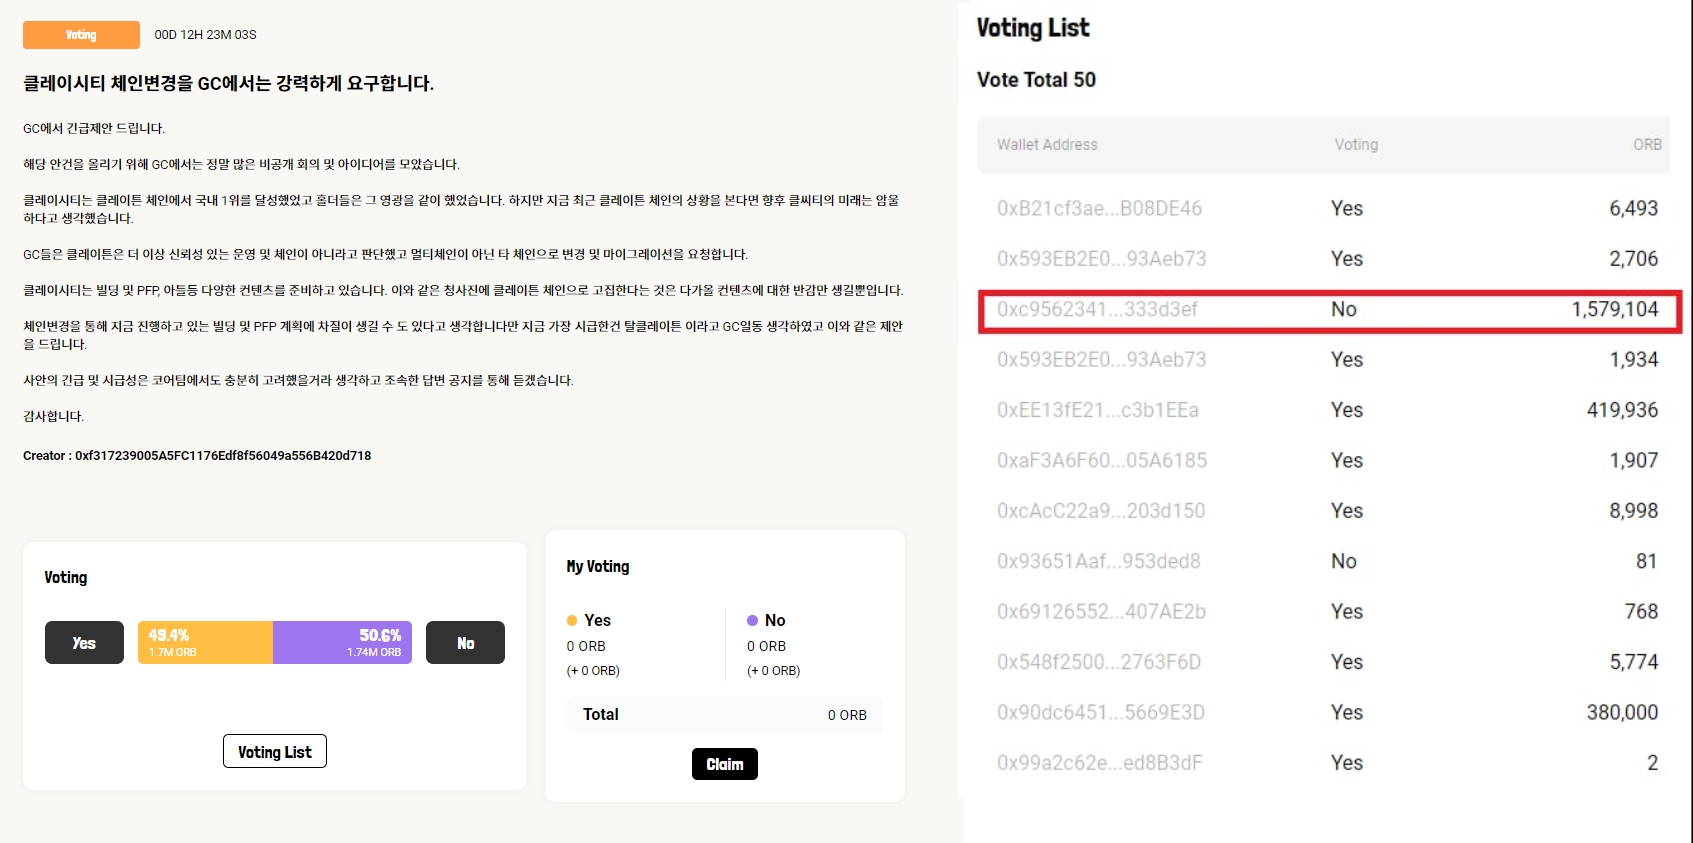Click the Total 0 ORB row
The height and width of the screenshot is (843, 1693).
click(x=724, y=715)
